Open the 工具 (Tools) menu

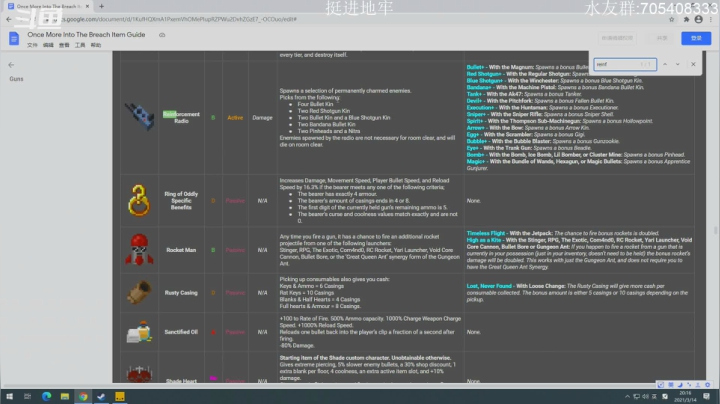pyautogui.click(x=80, y=45)
